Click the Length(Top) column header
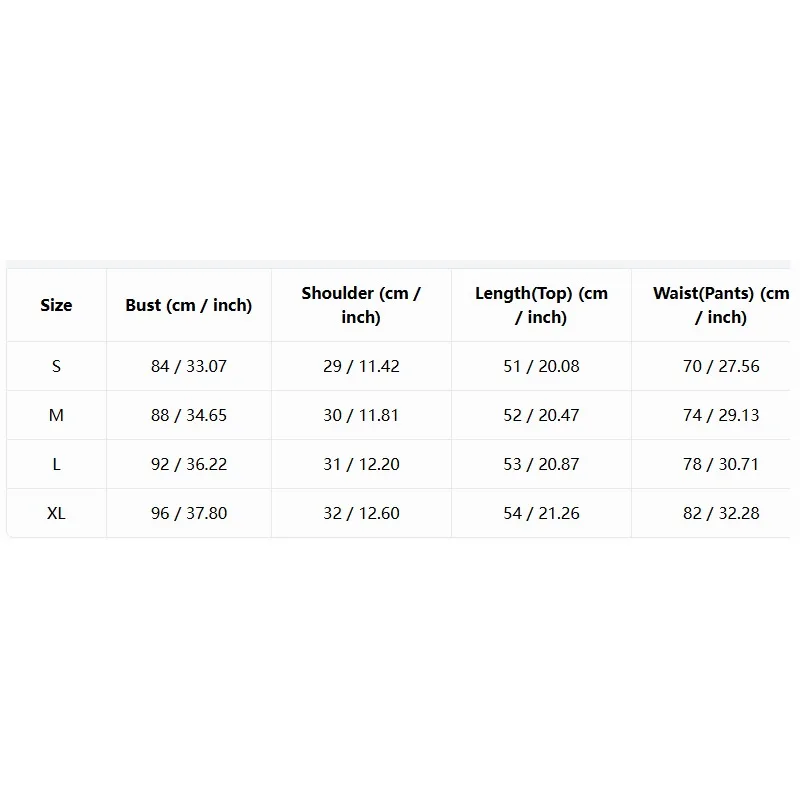 pyautogui.click(x=541, y=305)
